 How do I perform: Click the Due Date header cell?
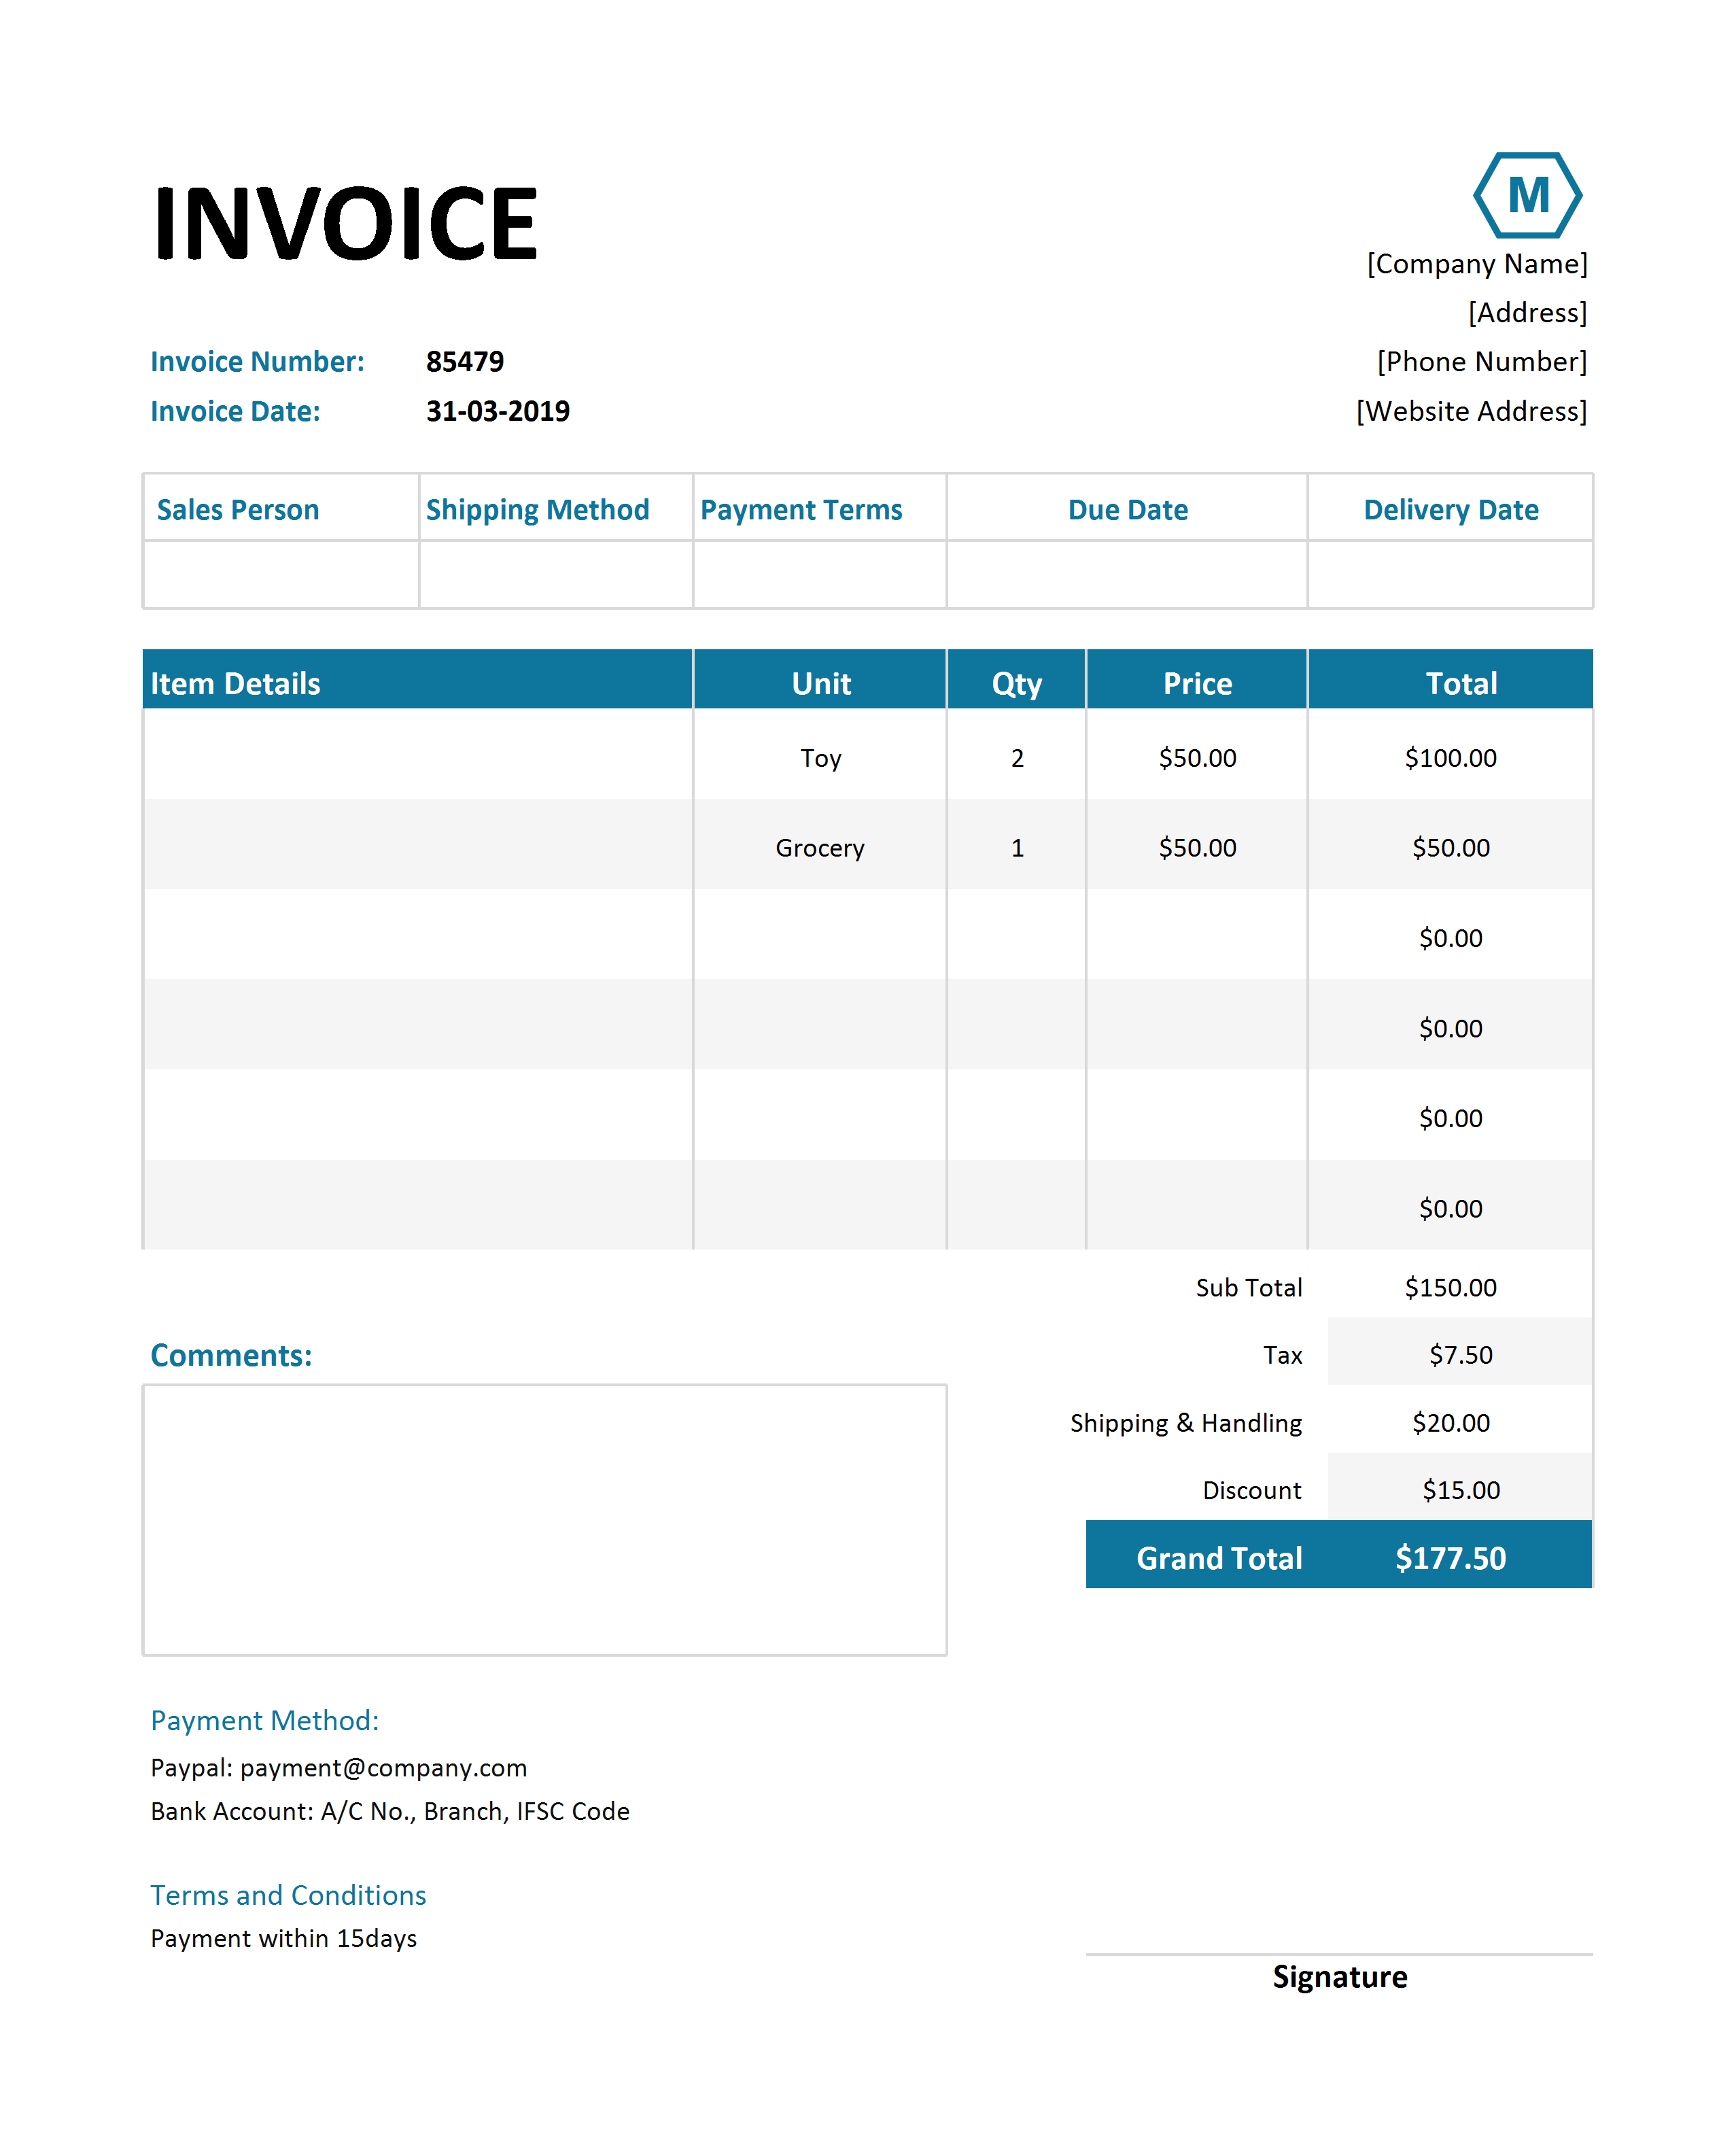pos(1127,508)
